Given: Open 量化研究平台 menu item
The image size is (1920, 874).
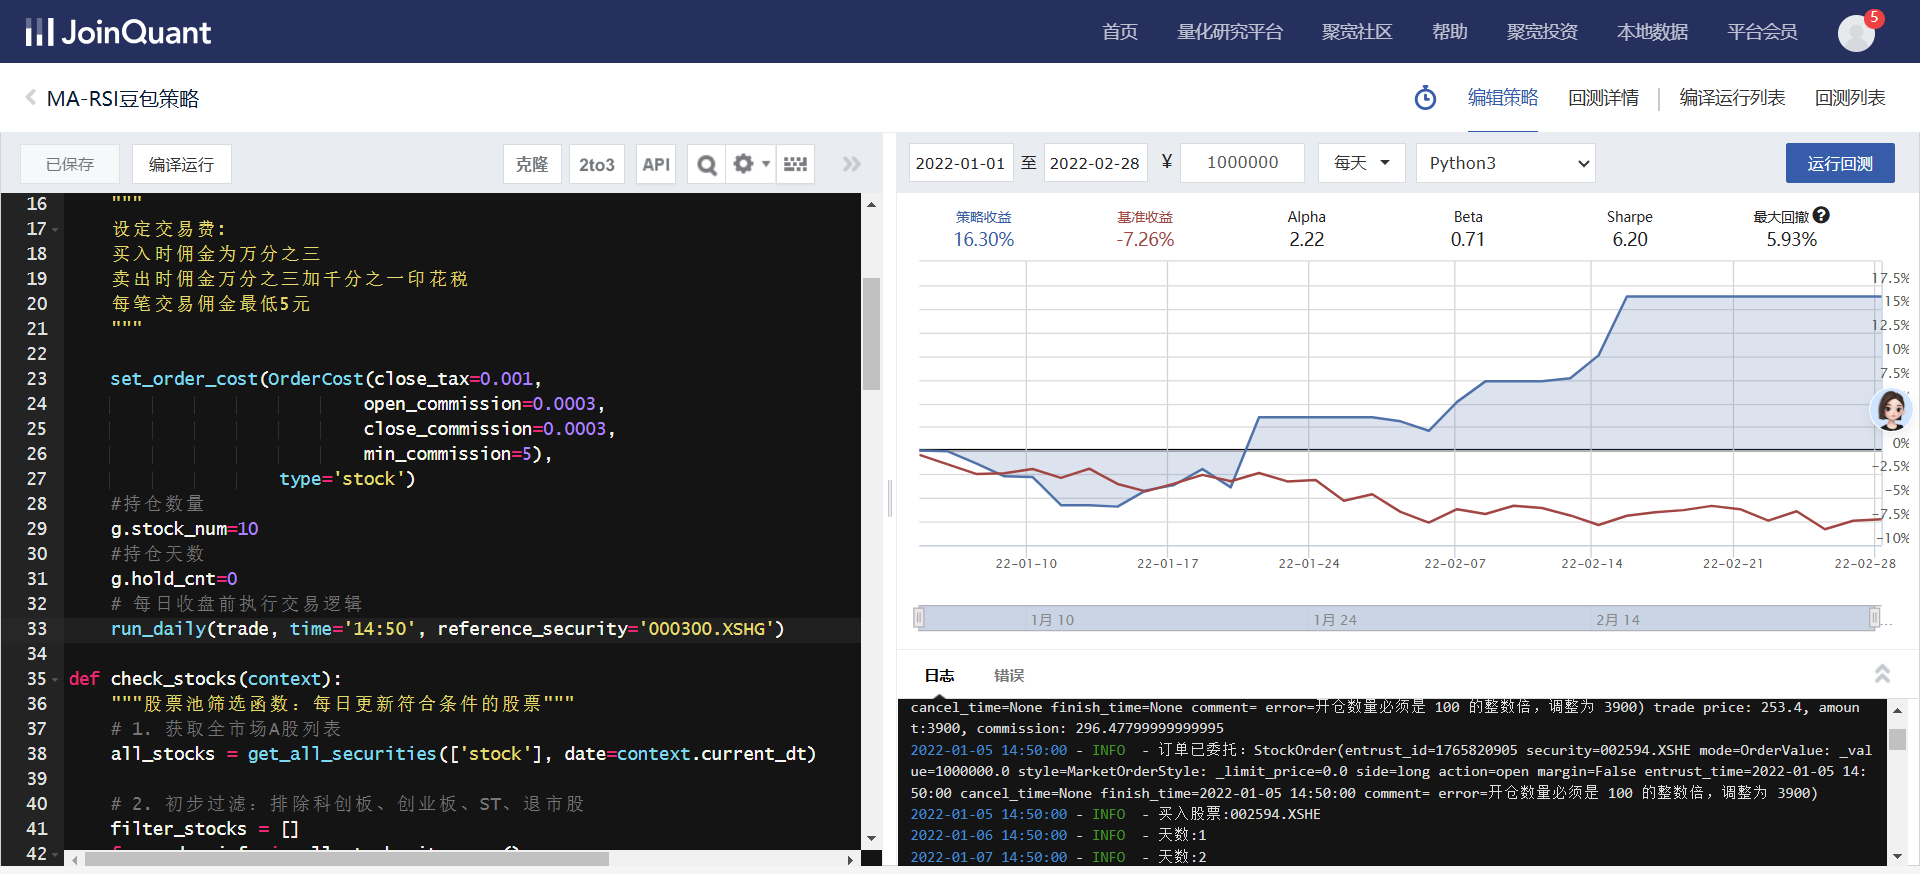Looking at the screenshot, I should [1229, 32].
